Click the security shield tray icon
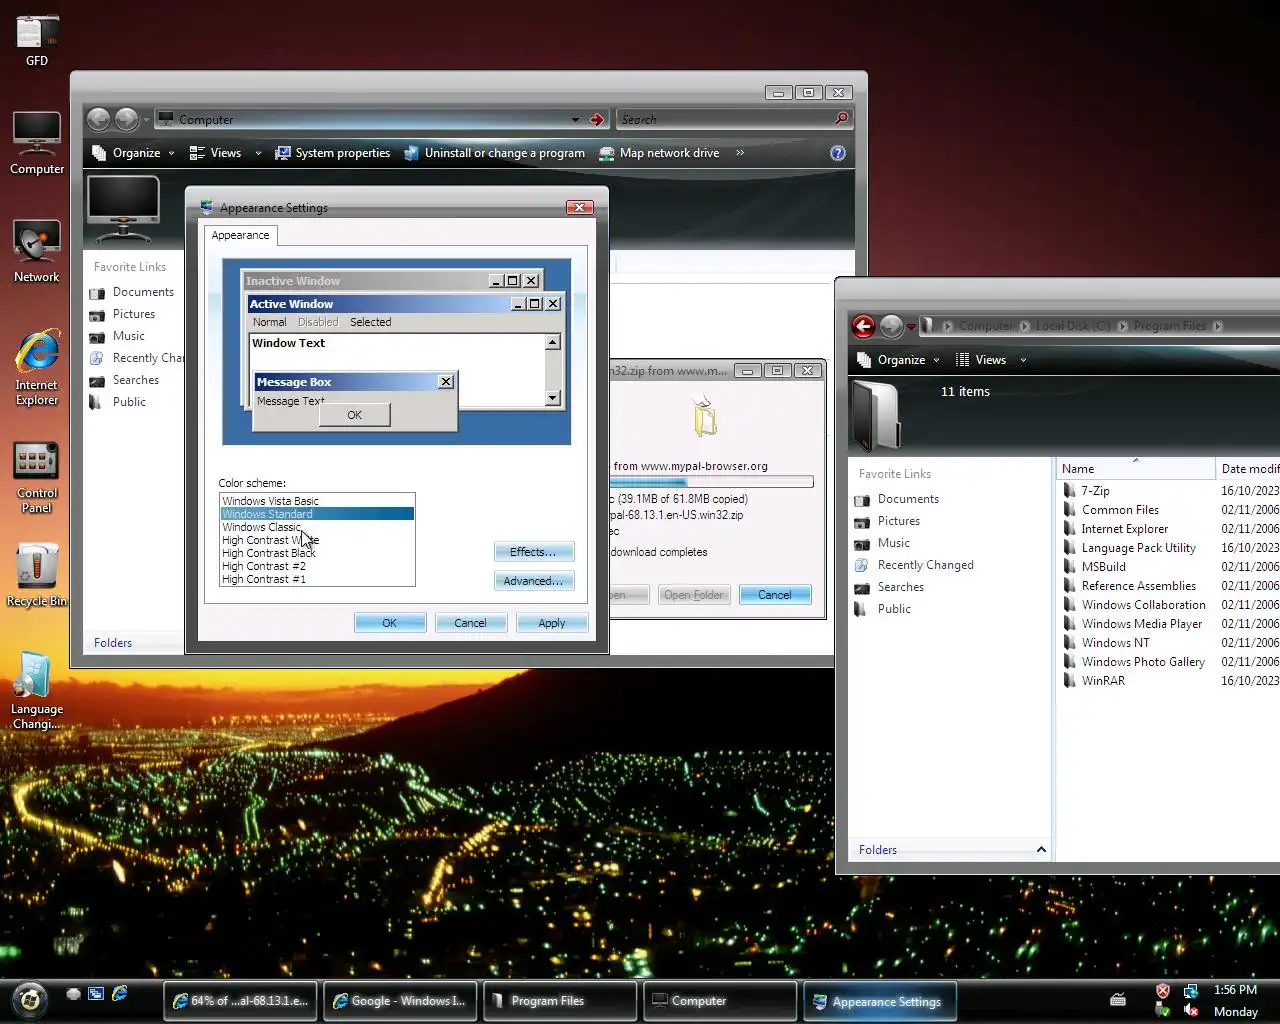Screen dimensions: 1280x1024 tap(1163, 991)
